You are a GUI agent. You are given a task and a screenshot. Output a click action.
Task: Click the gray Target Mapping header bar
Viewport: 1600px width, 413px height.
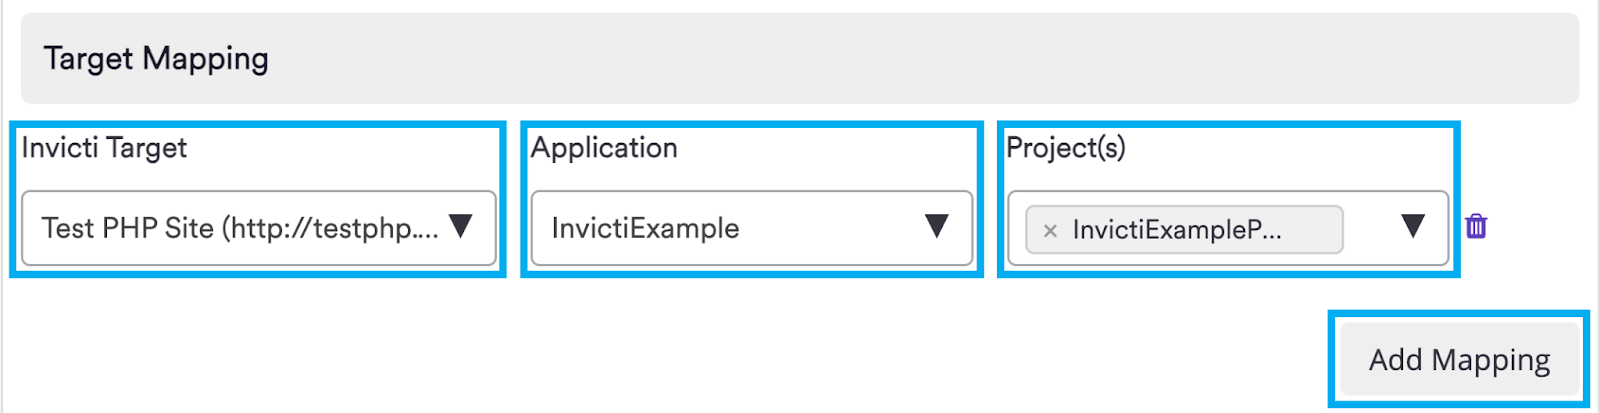(x=900, y=59)
